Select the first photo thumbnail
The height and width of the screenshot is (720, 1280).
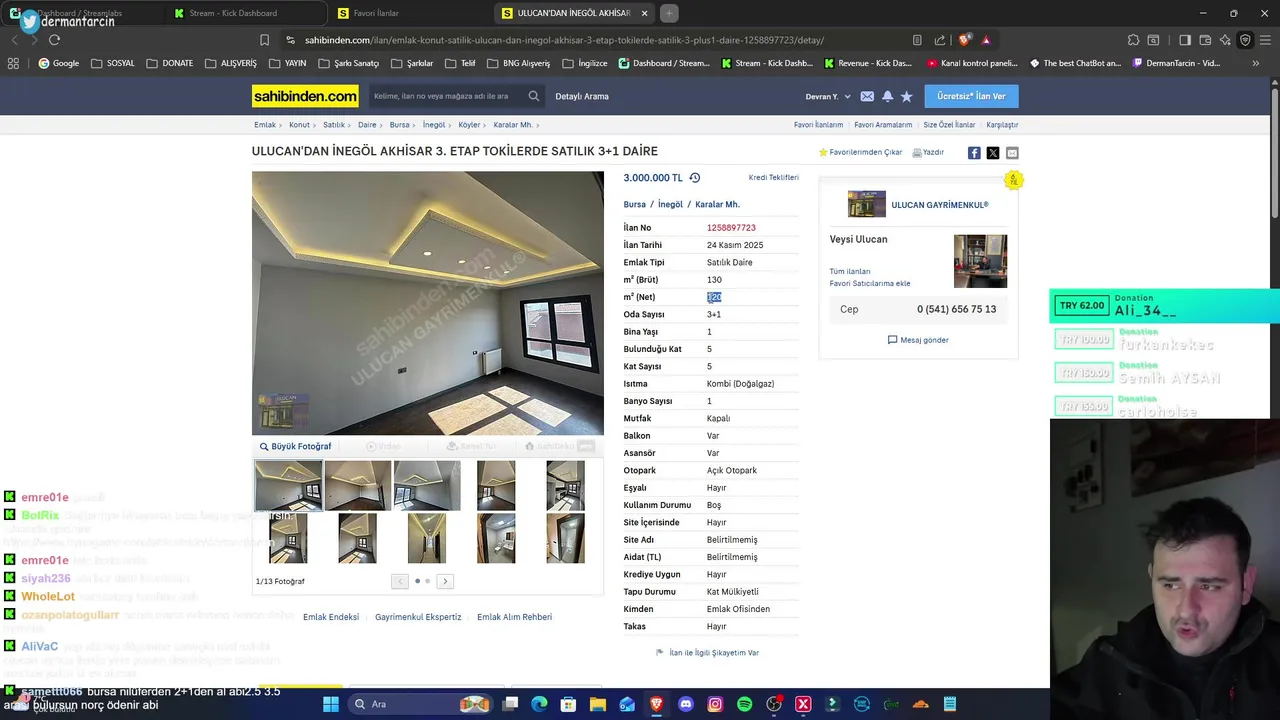(x=288, y=485)
